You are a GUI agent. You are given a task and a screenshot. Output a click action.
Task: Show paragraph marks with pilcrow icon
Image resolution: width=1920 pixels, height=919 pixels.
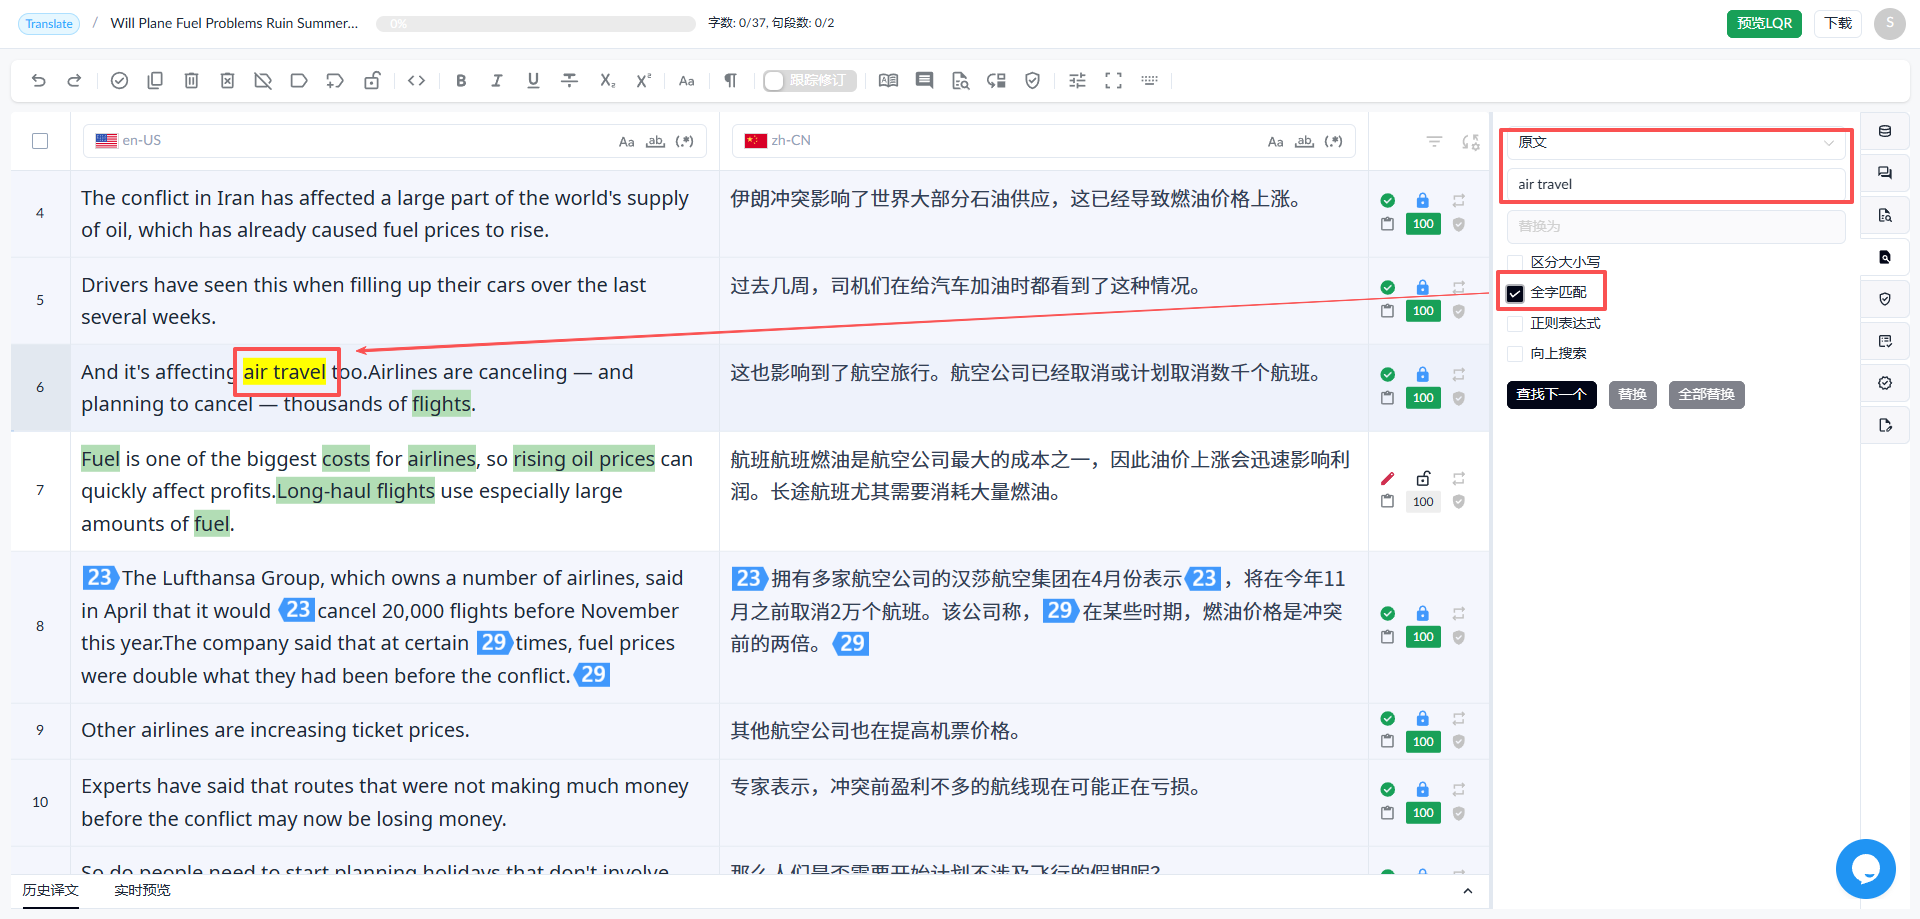click(731, 81)
